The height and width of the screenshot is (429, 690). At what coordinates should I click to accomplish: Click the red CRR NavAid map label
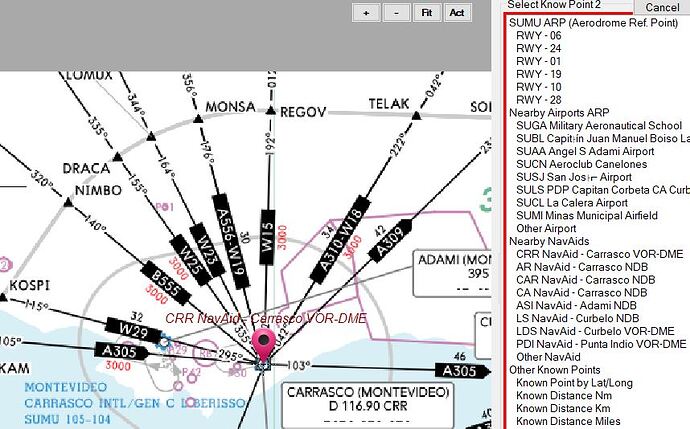tap(266, 318)
